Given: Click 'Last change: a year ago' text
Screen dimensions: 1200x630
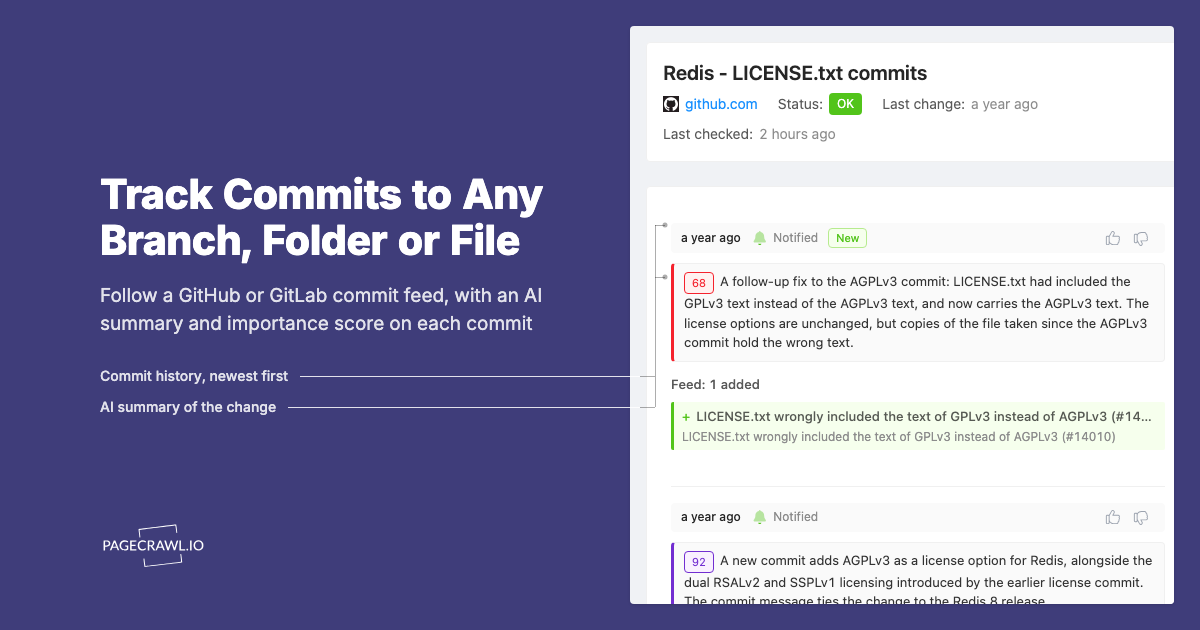Looking at the screenshot, I should [x=960, y=104].
